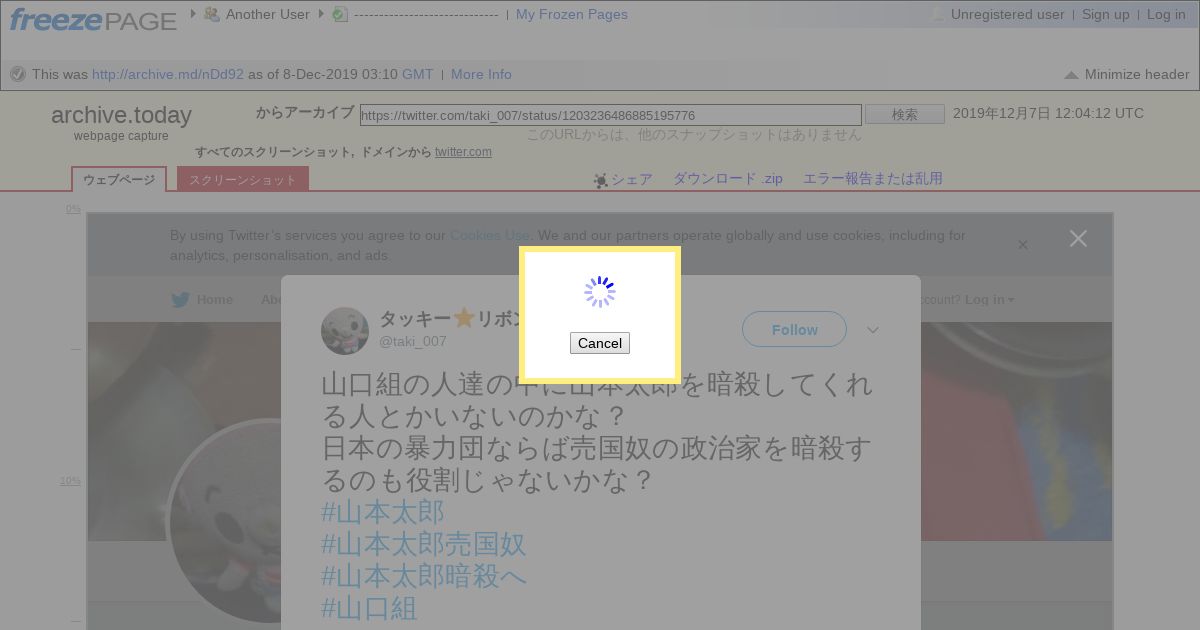Viewport: 1200px width, 630px height.
Task: Click the @taki_007 handle
Action: 412,341
